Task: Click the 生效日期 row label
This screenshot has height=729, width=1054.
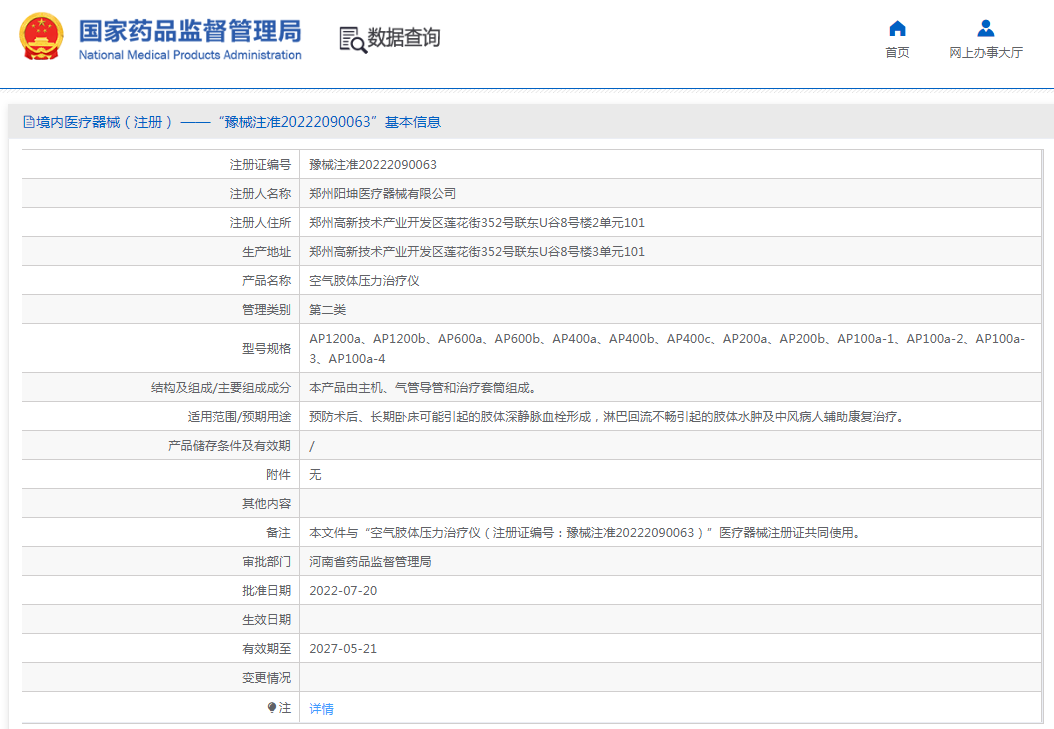Action: 266,619
